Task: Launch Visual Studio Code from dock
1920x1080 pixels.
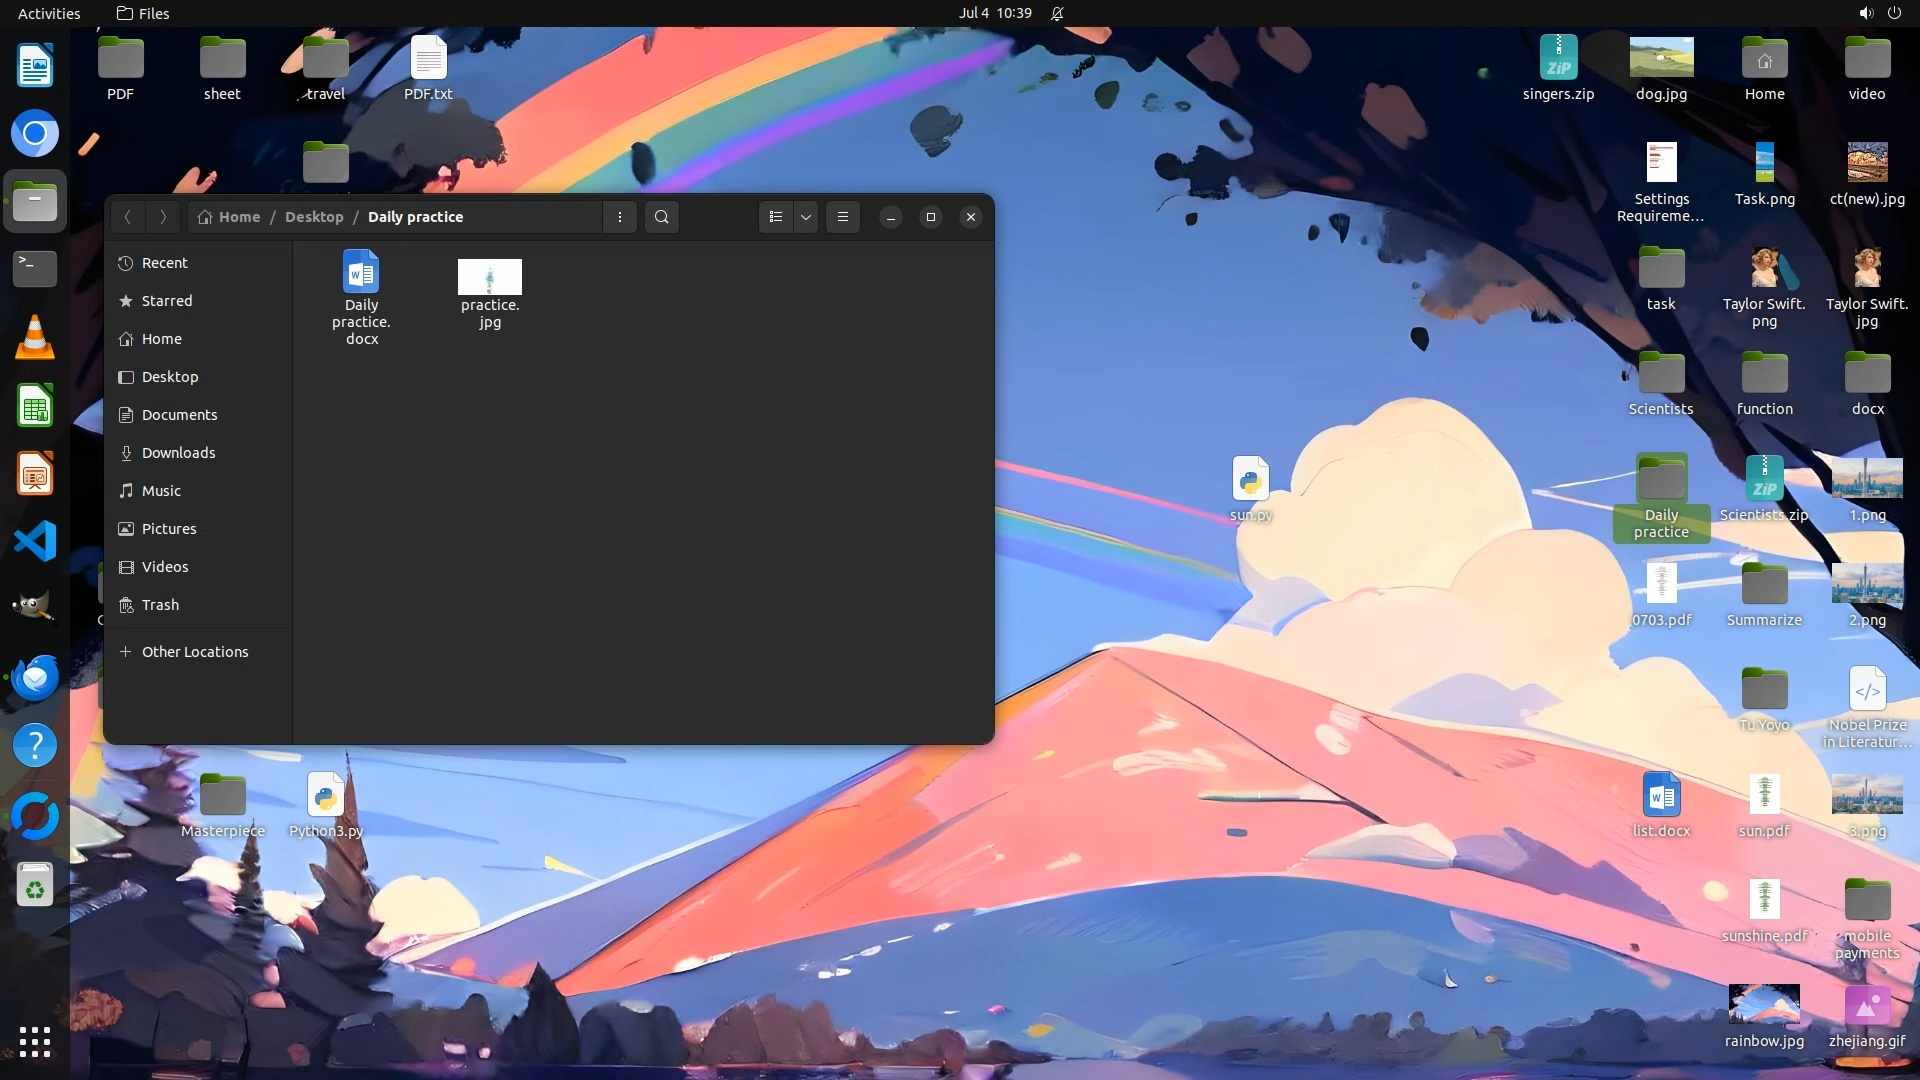Action: click(35, 541)
